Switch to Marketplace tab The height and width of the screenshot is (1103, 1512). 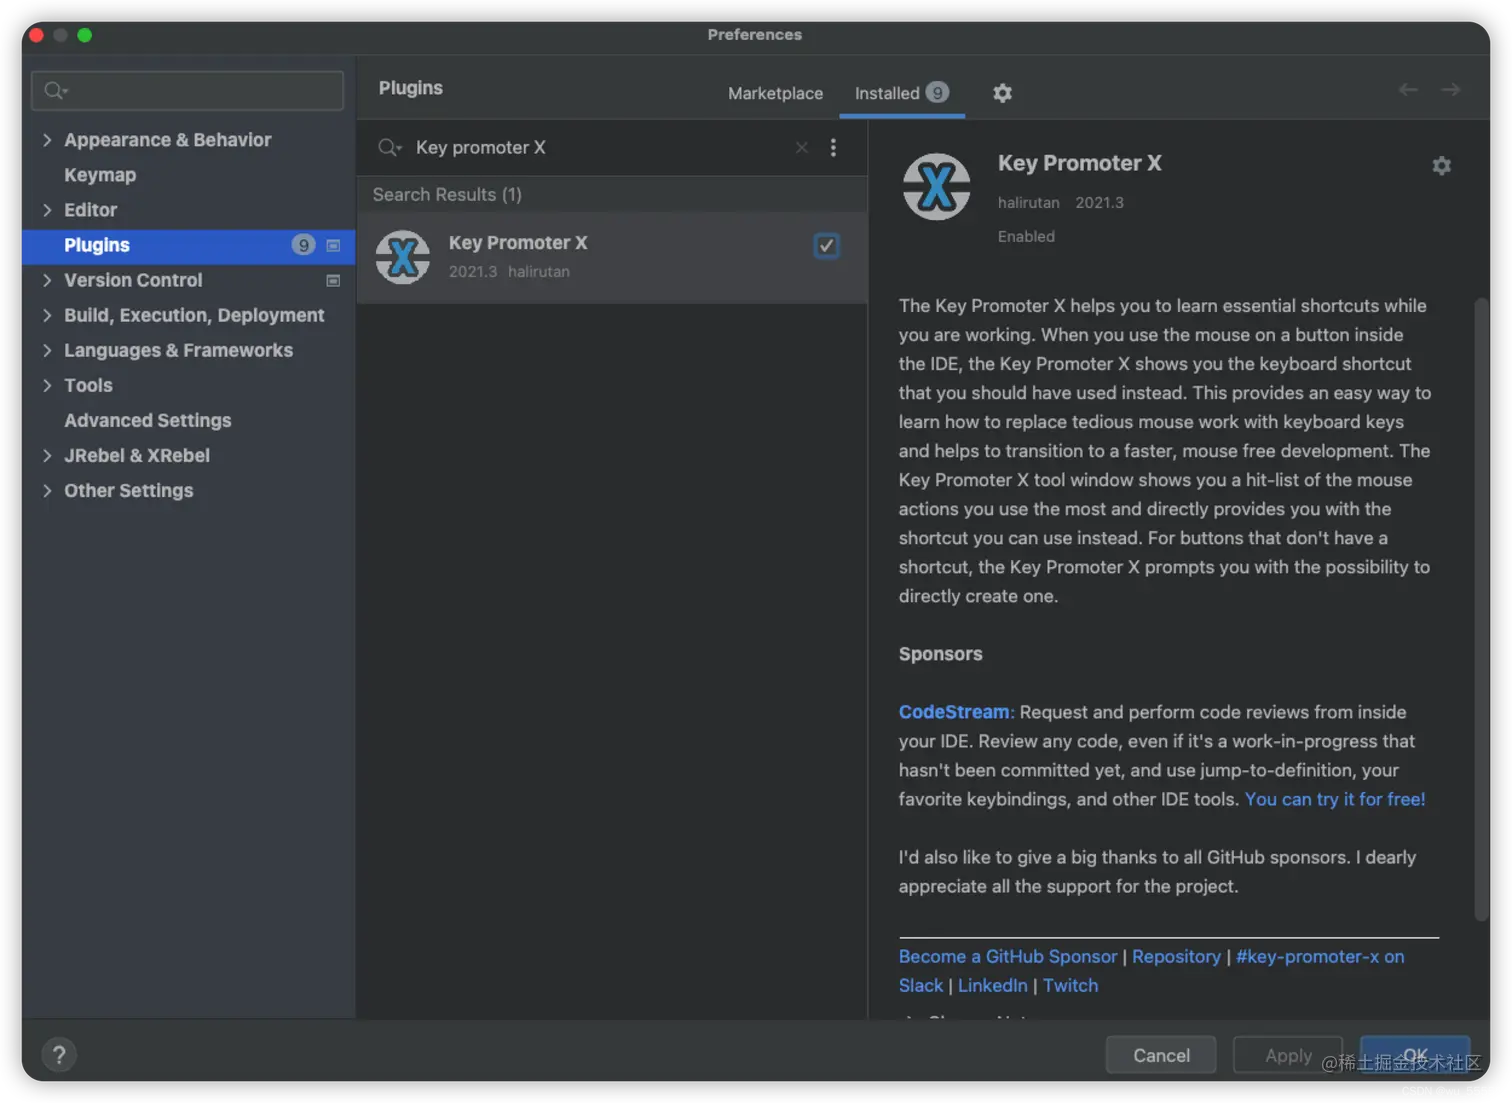click(x=775, y=93)
